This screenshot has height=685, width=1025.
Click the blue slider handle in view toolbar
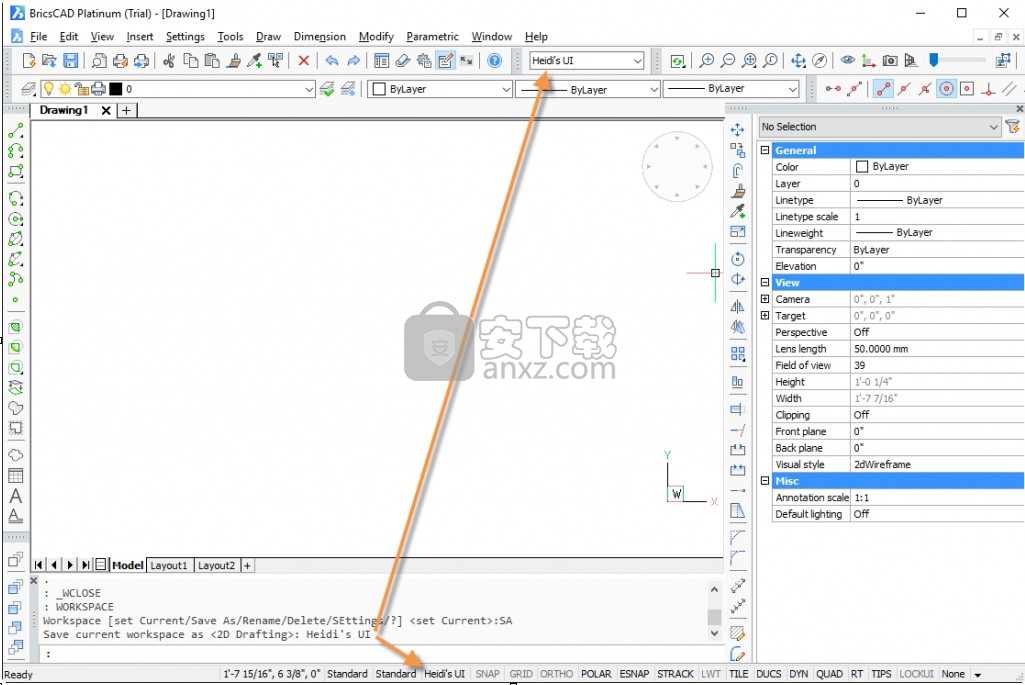pyautogui.click(x=933, y=60)
